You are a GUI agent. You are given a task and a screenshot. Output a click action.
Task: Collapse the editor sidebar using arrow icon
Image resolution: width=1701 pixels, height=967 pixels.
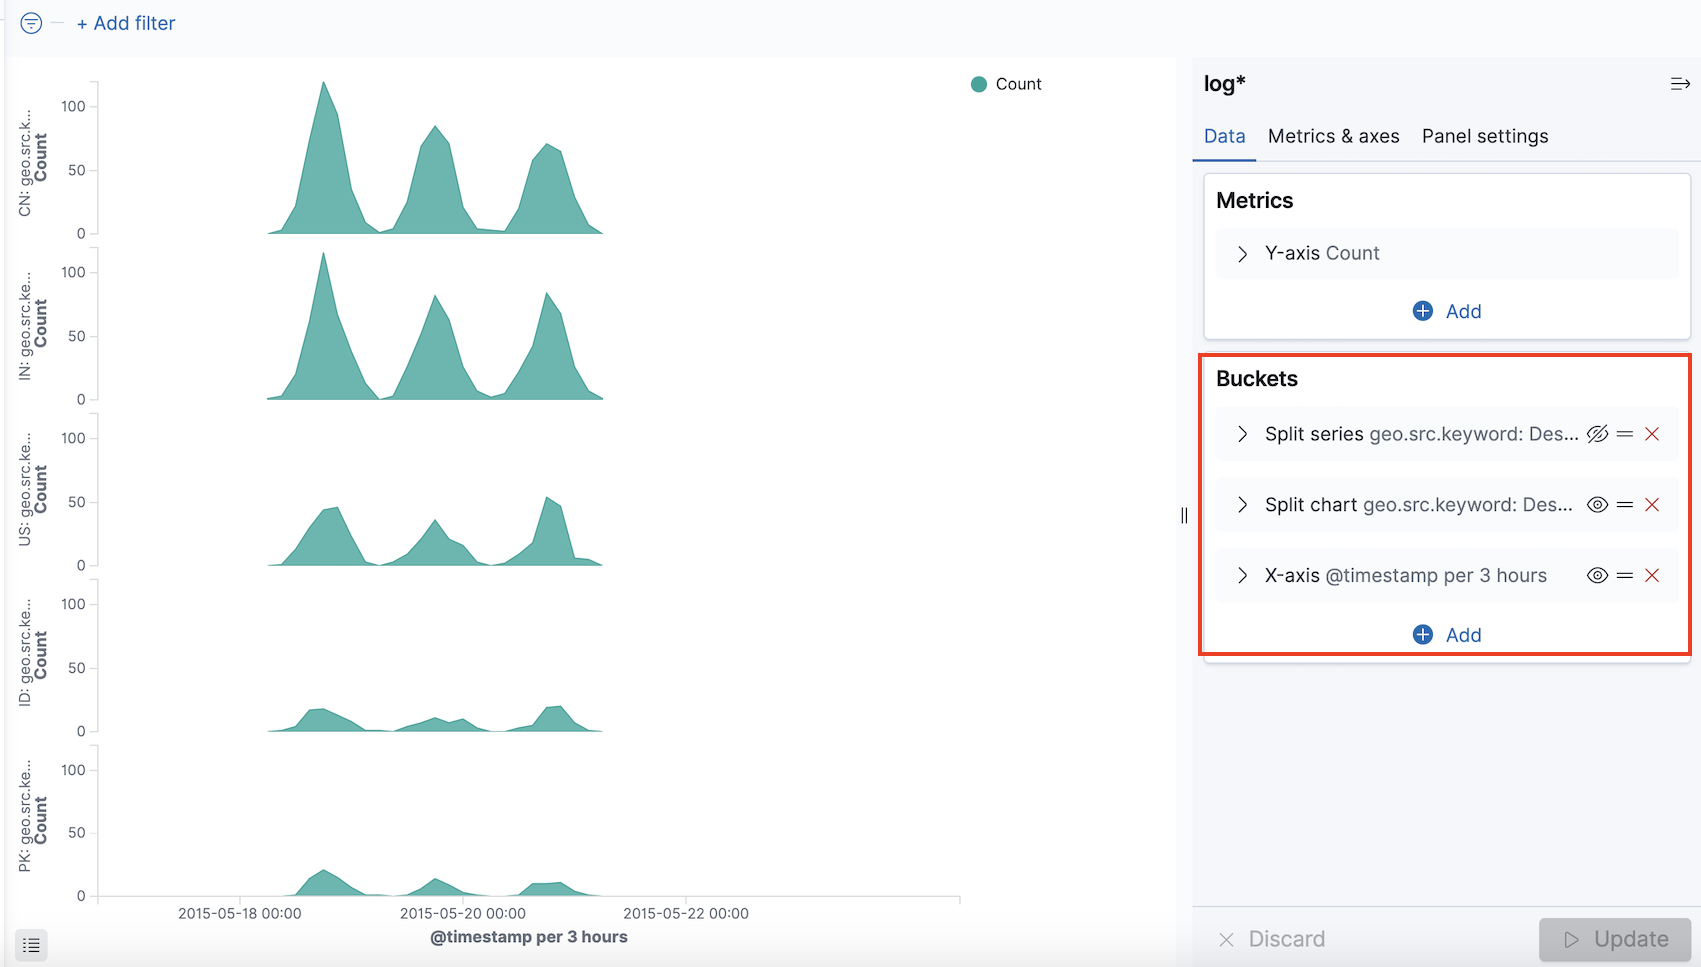tap(1680, 84)
